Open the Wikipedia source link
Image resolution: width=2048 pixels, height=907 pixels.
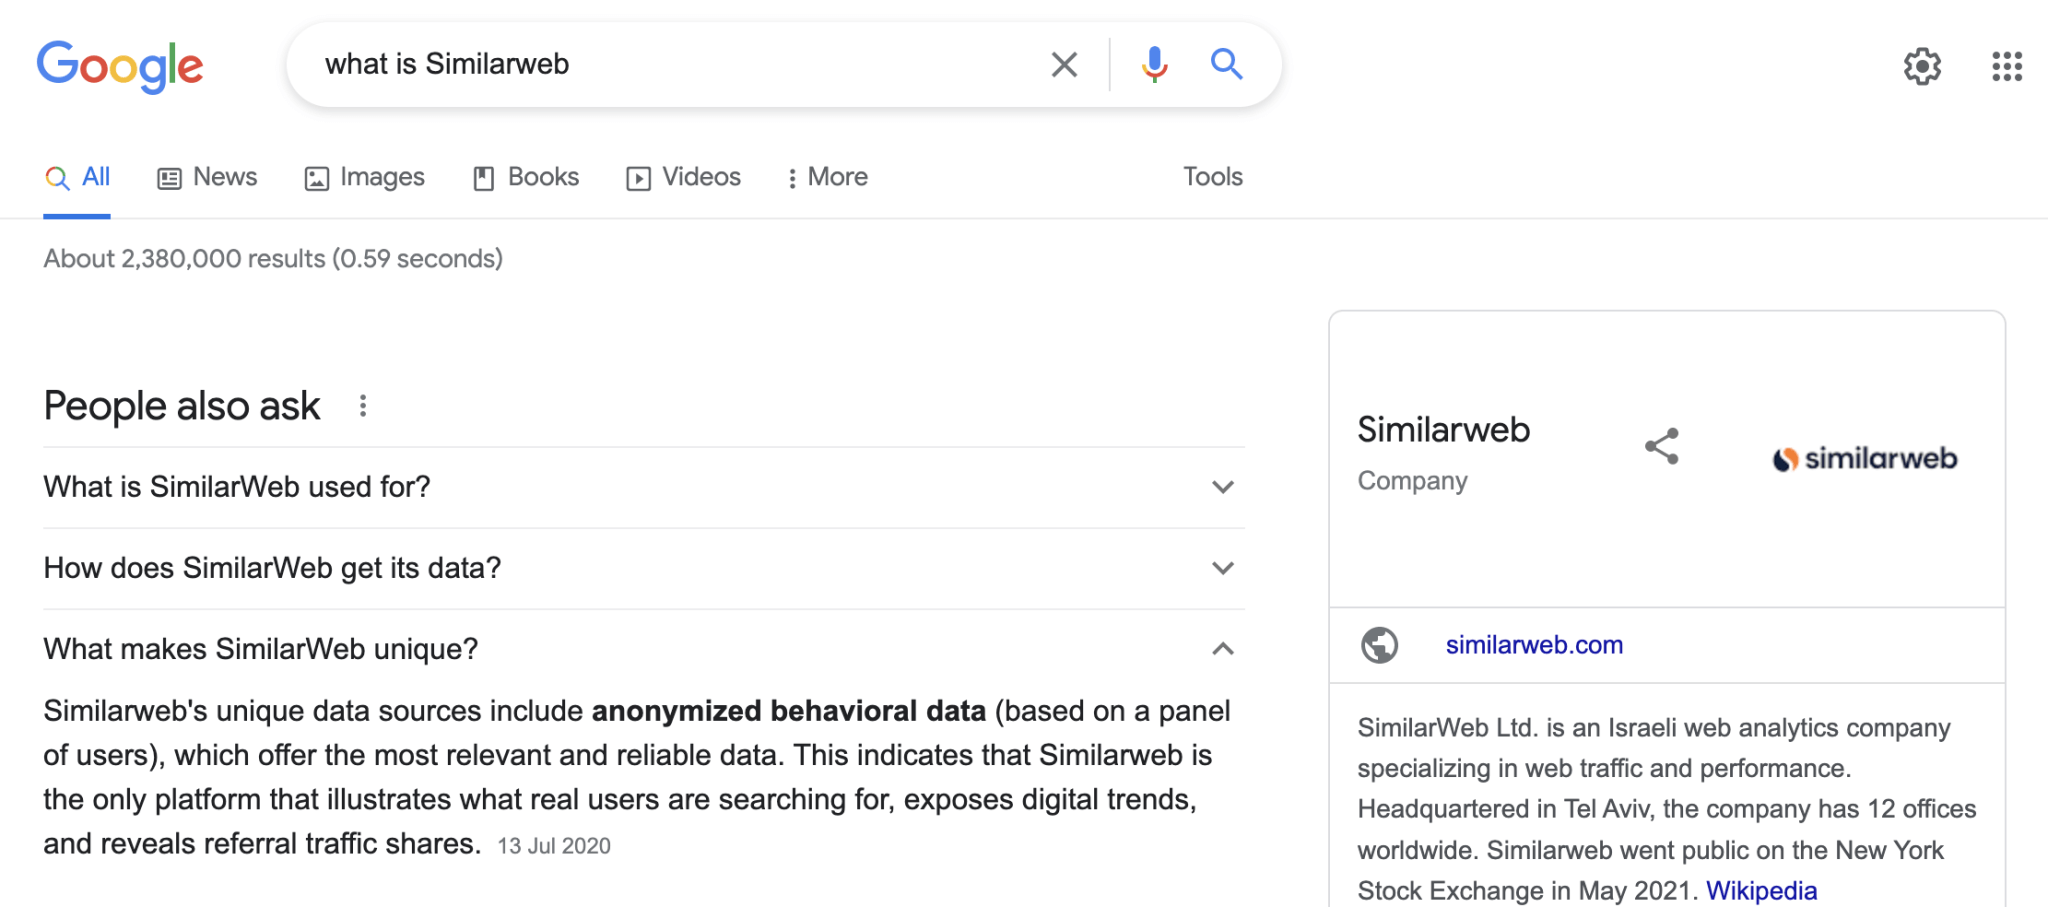1761,890
